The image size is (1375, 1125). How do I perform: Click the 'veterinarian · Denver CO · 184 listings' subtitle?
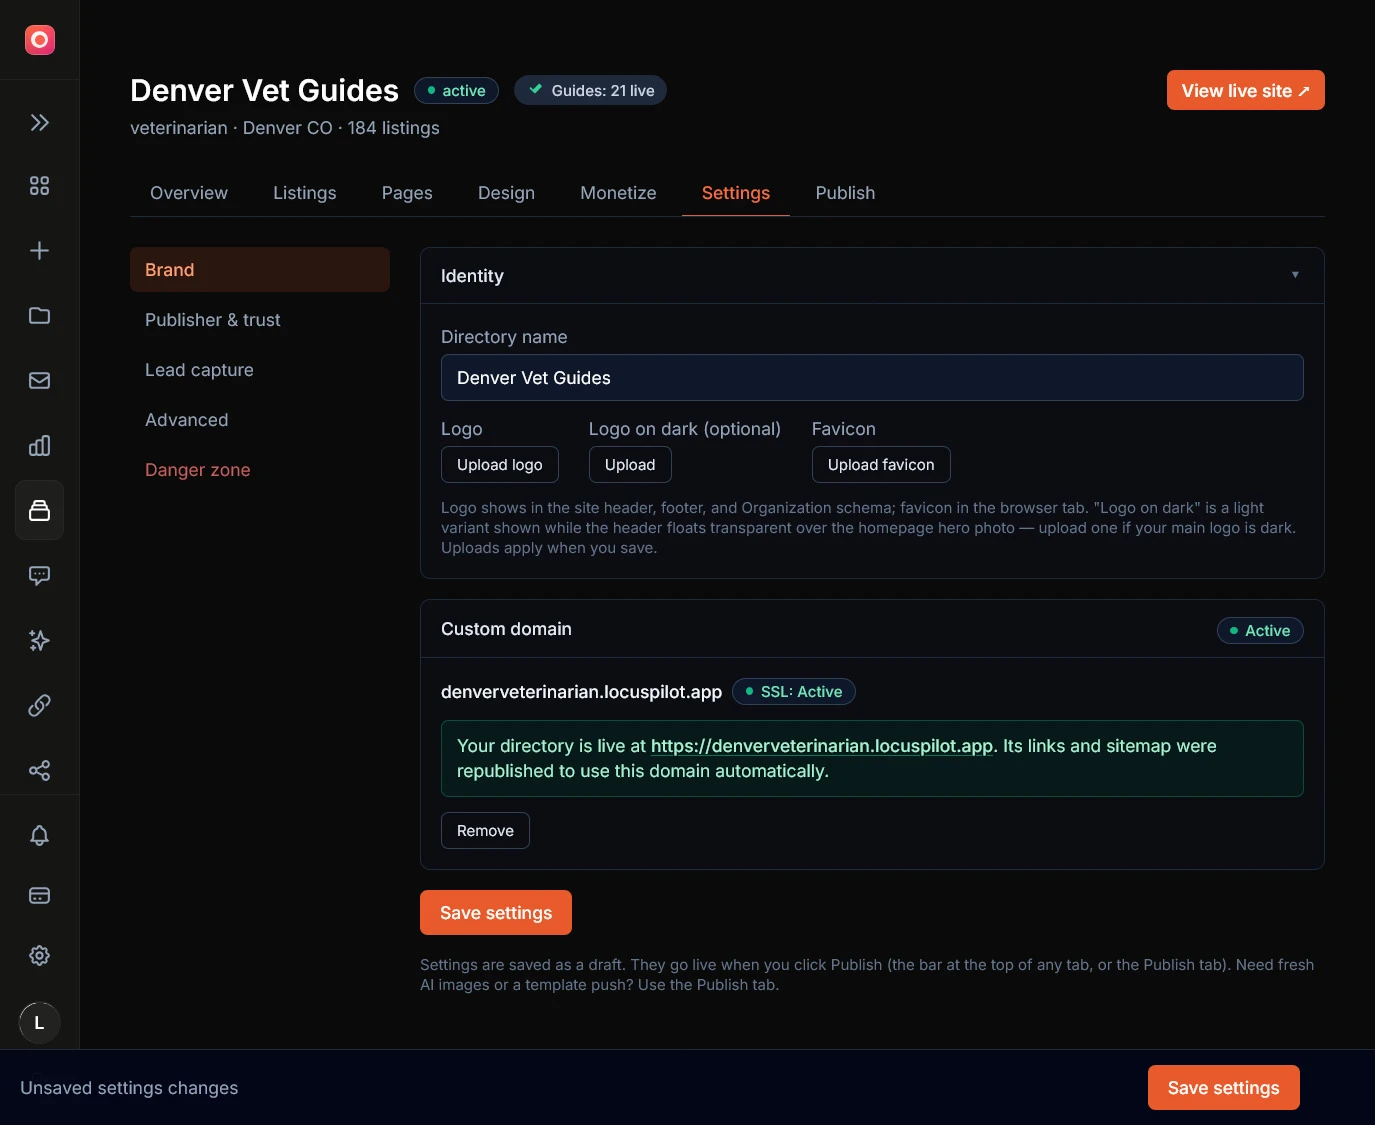click(x=285, y=128)
